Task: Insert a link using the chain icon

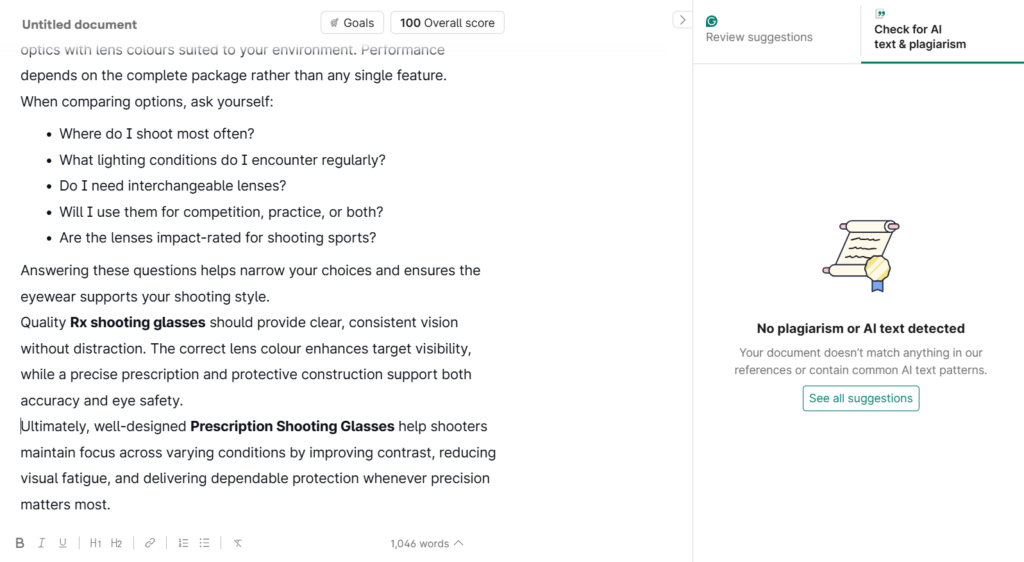Action: (x=150, y=543)
